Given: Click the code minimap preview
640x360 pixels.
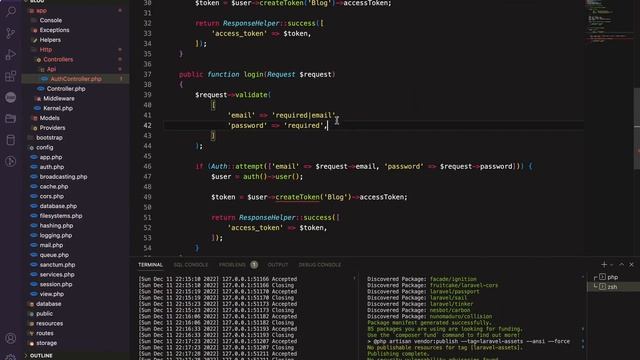Looking at the screenshot, I should pyautogui.click(x=608, y=22).
